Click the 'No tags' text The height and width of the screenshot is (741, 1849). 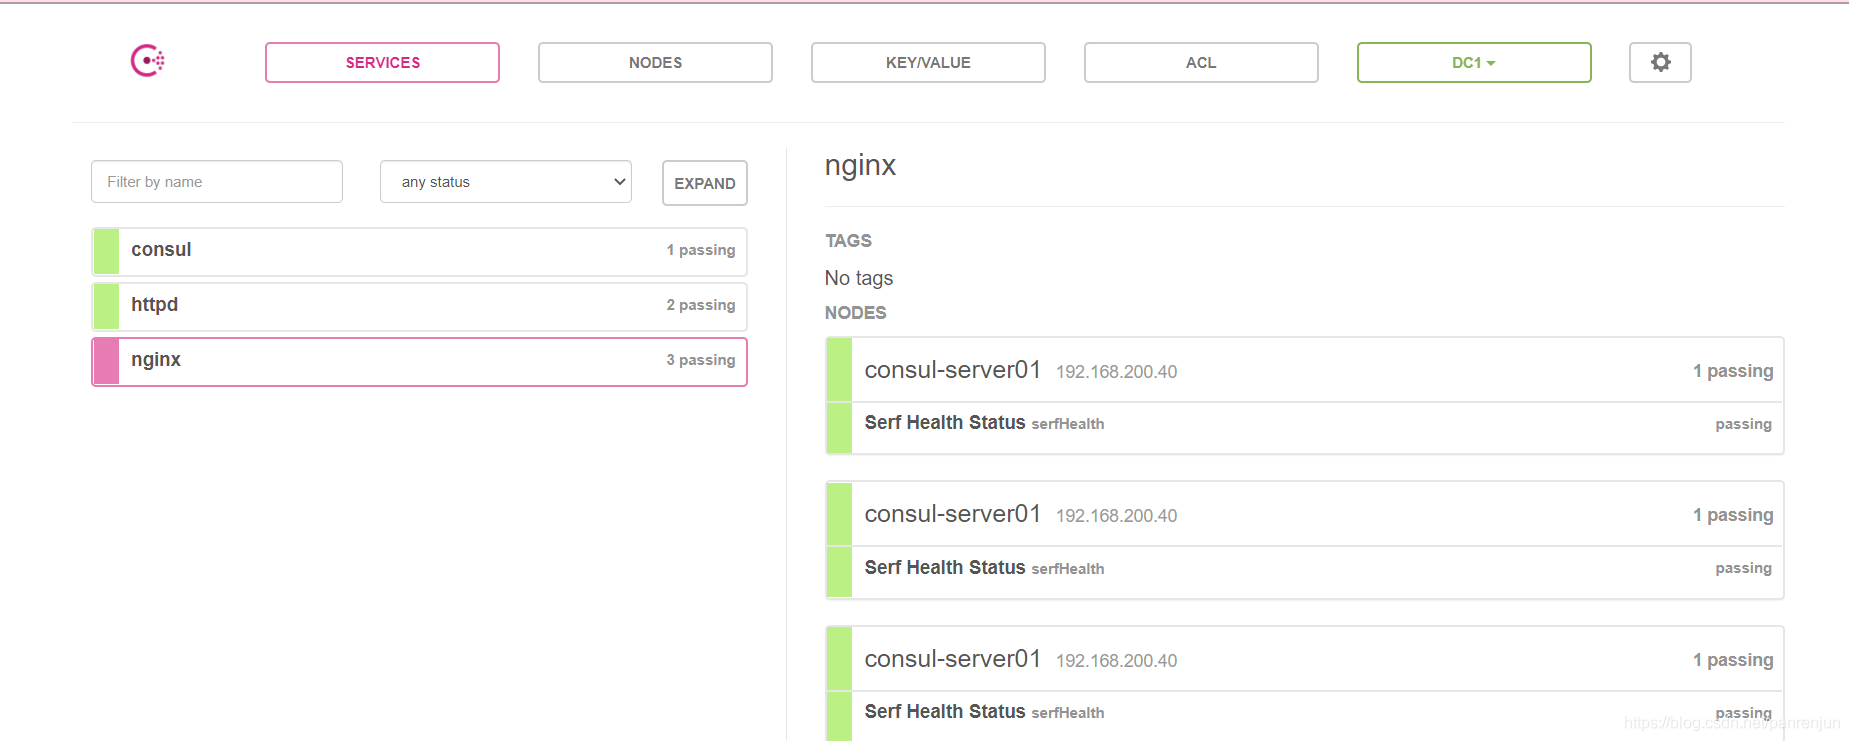point(859,278)
